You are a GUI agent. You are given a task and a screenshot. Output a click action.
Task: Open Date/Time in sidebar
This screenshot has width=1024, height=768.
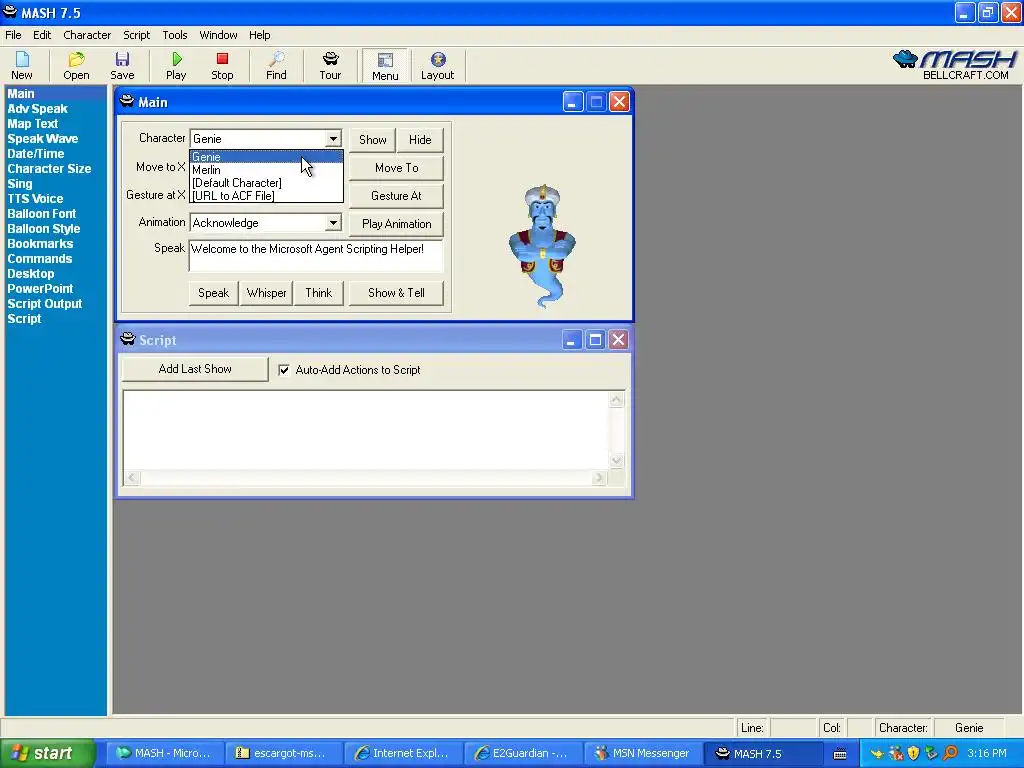tap(36, 154)
